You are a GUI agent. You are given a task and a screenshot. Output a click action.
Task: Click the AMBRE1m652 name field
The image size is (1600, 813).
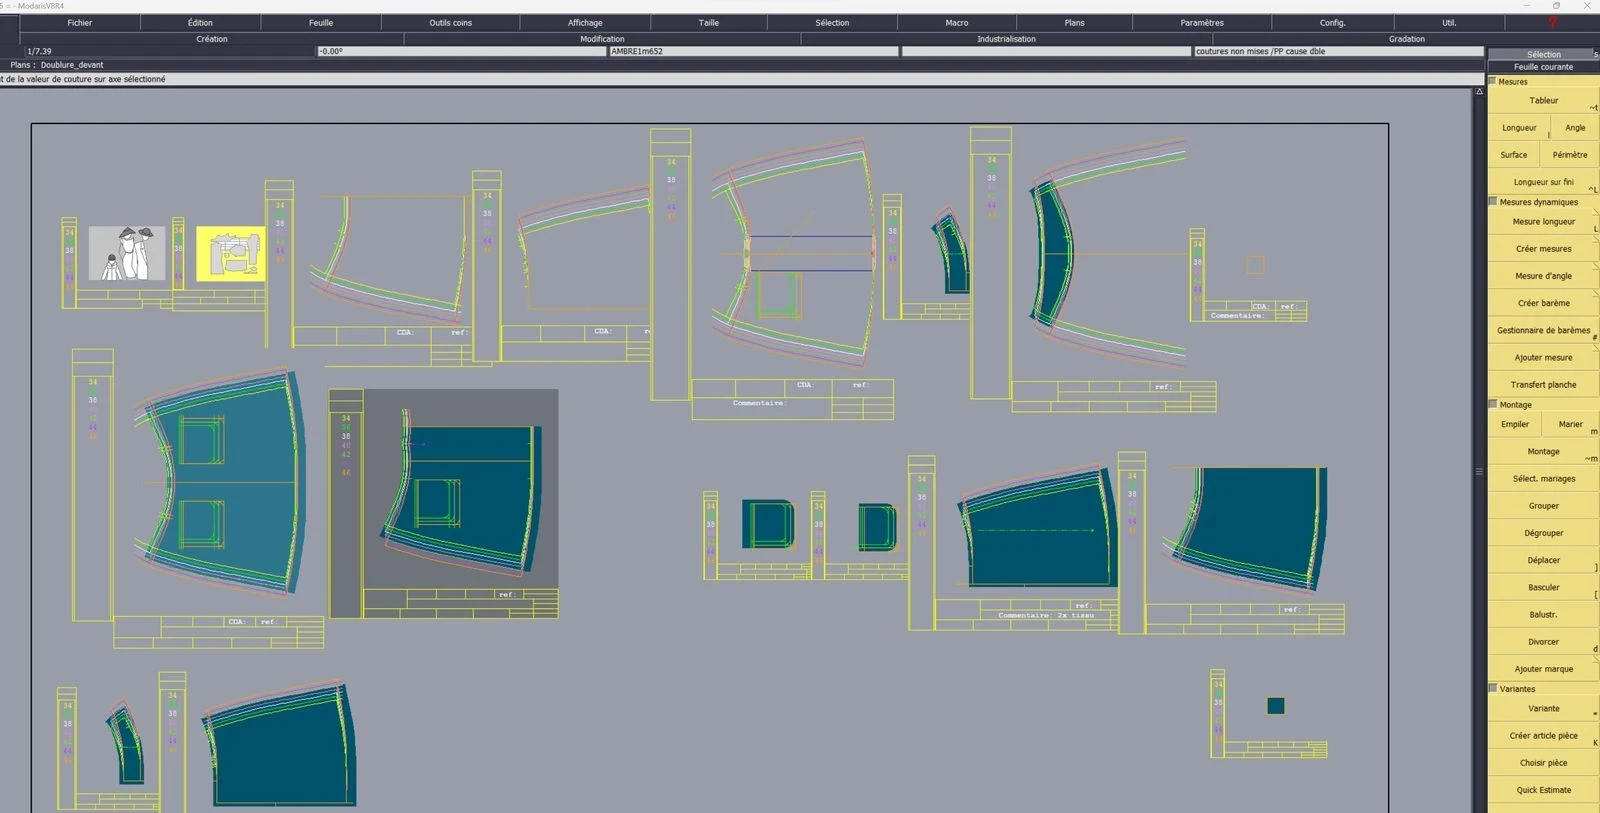pos(753,51)
